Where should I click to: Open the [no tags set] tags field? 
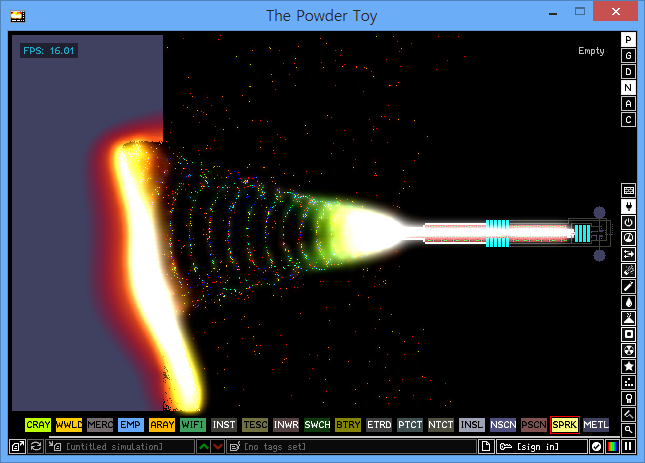(352, 447)
